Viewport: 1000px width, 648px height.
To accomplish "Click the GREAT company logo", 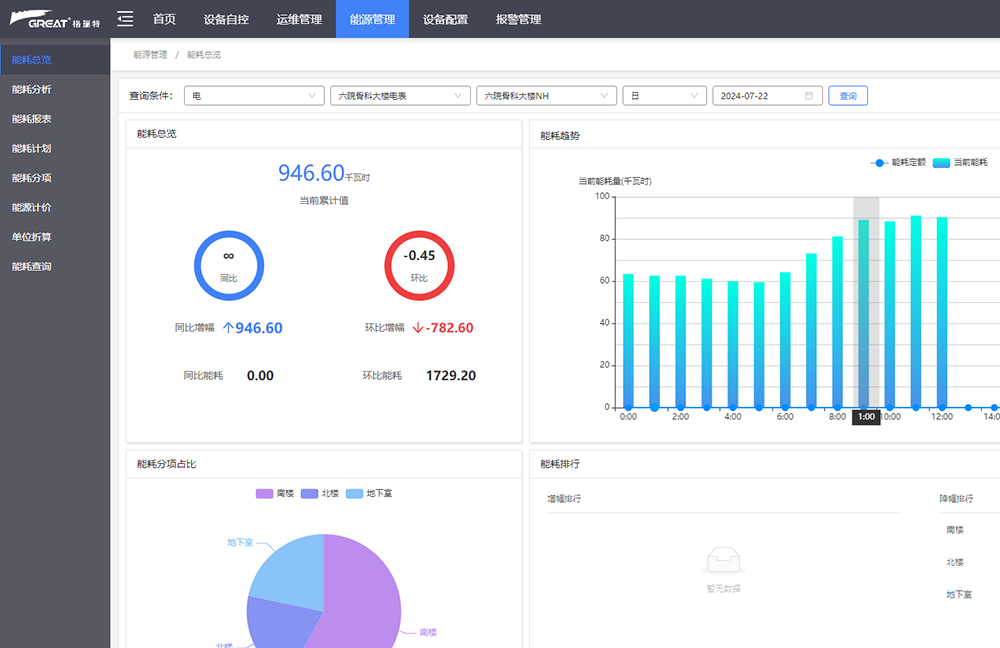I will tap(56, 20).
